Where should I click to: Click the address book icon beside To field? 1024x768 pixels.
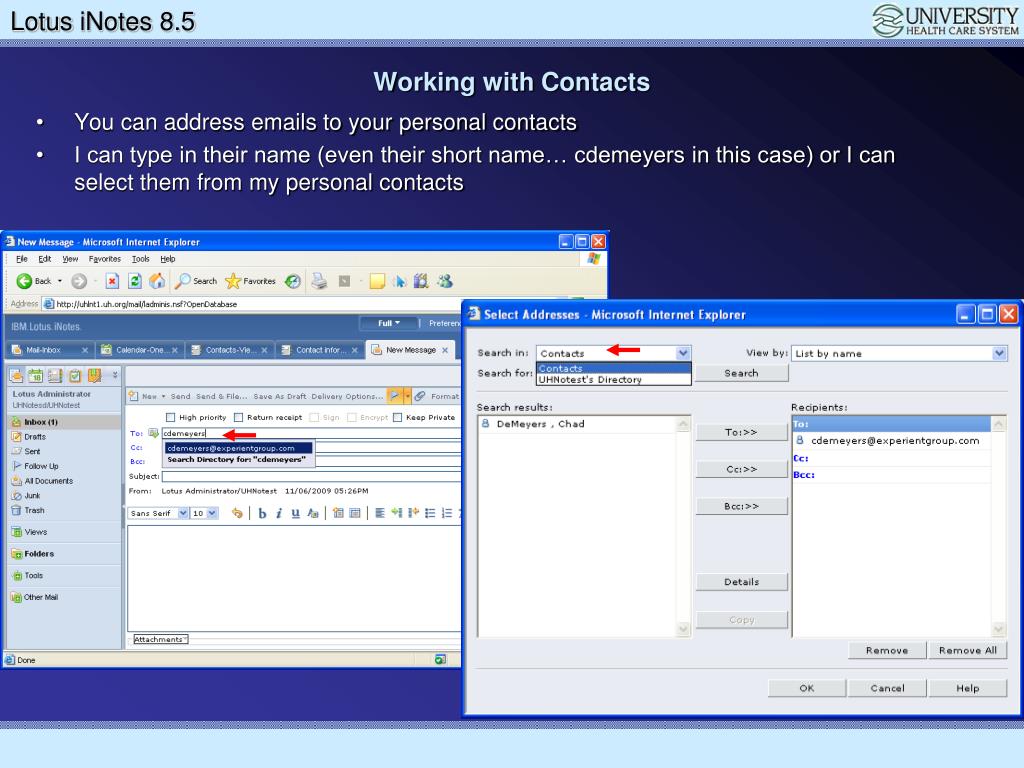pyautogui.click(x=153, y=433)
